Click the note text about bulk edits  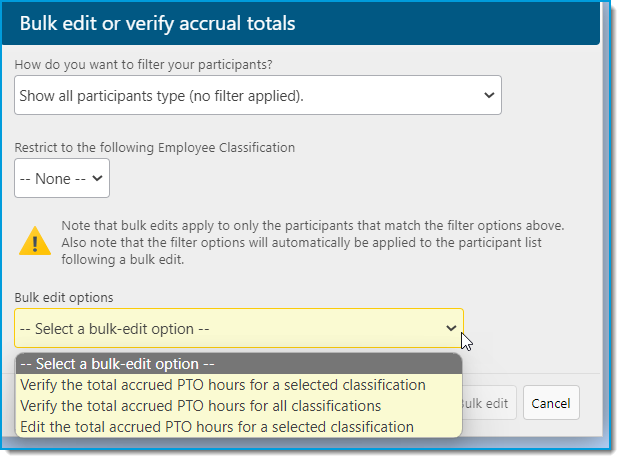coord(313,242)
